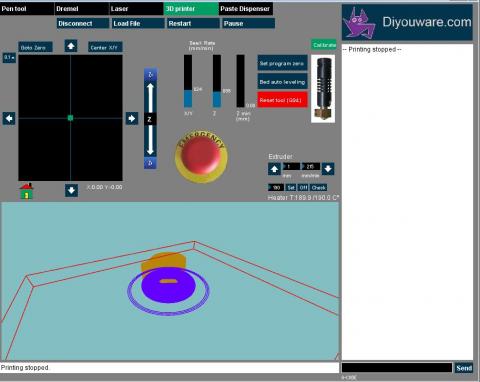This screenshot has width=480, height=382.
Task: Move the head left with the arrow
Action: 9,118
